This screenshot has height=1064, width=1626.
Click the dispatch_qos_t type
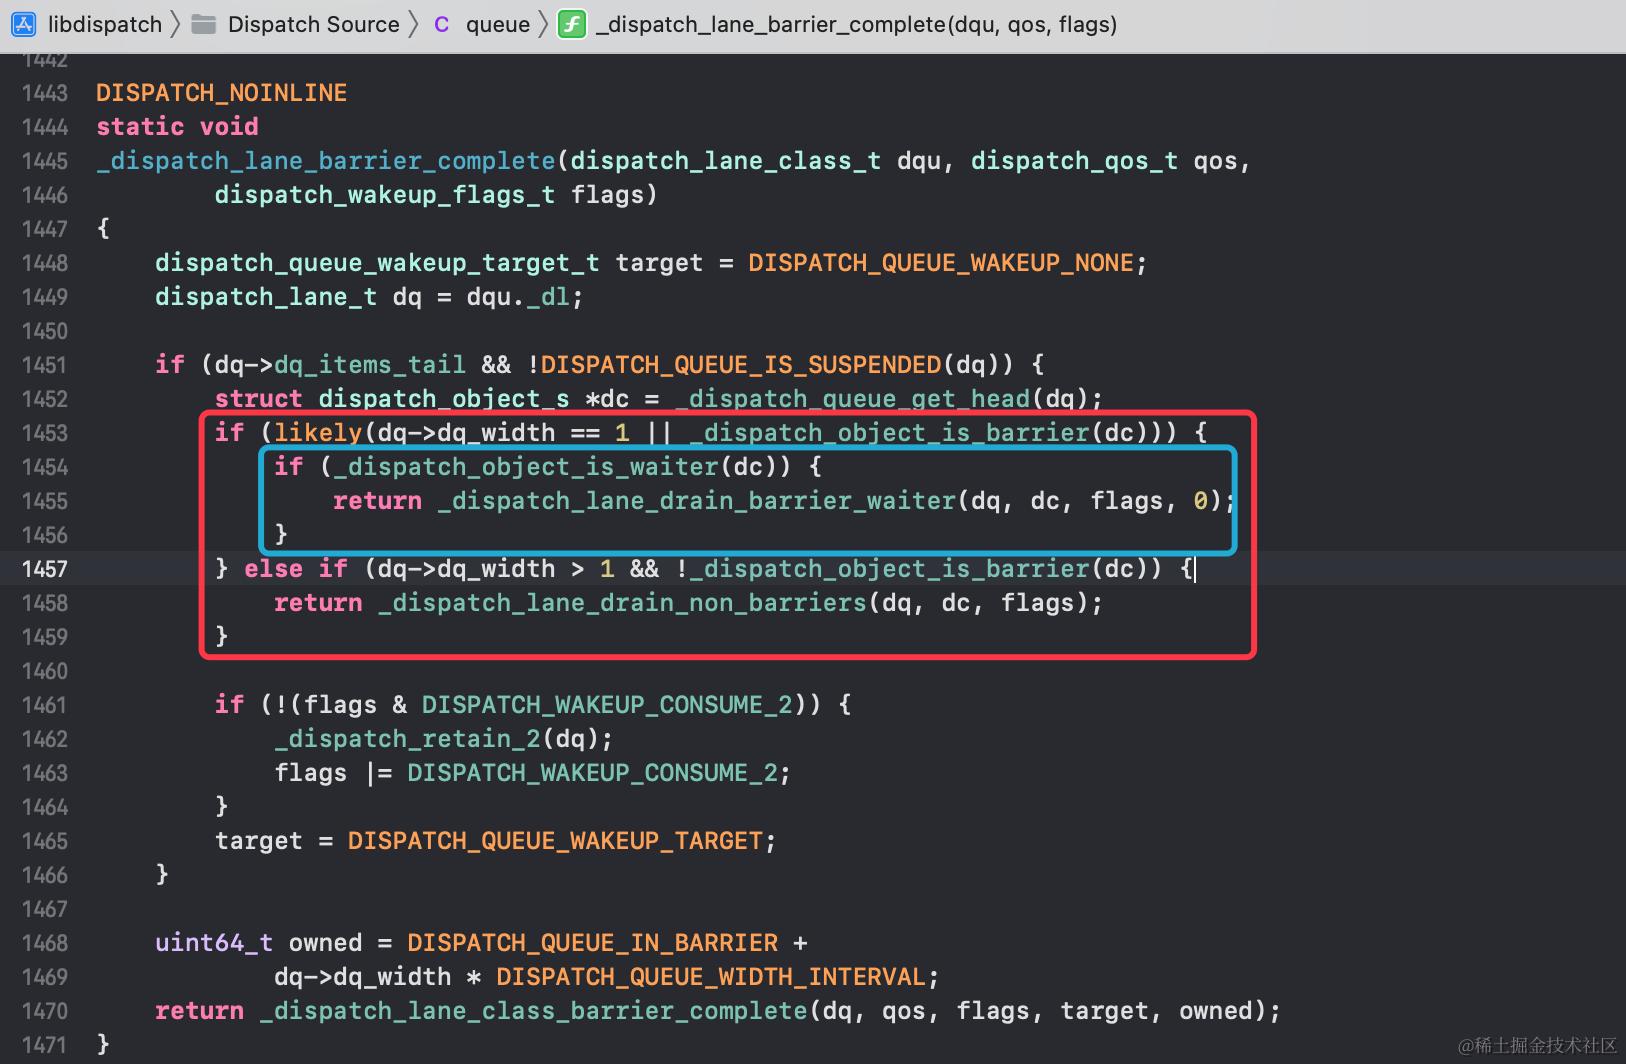(x=1074, y=161)
